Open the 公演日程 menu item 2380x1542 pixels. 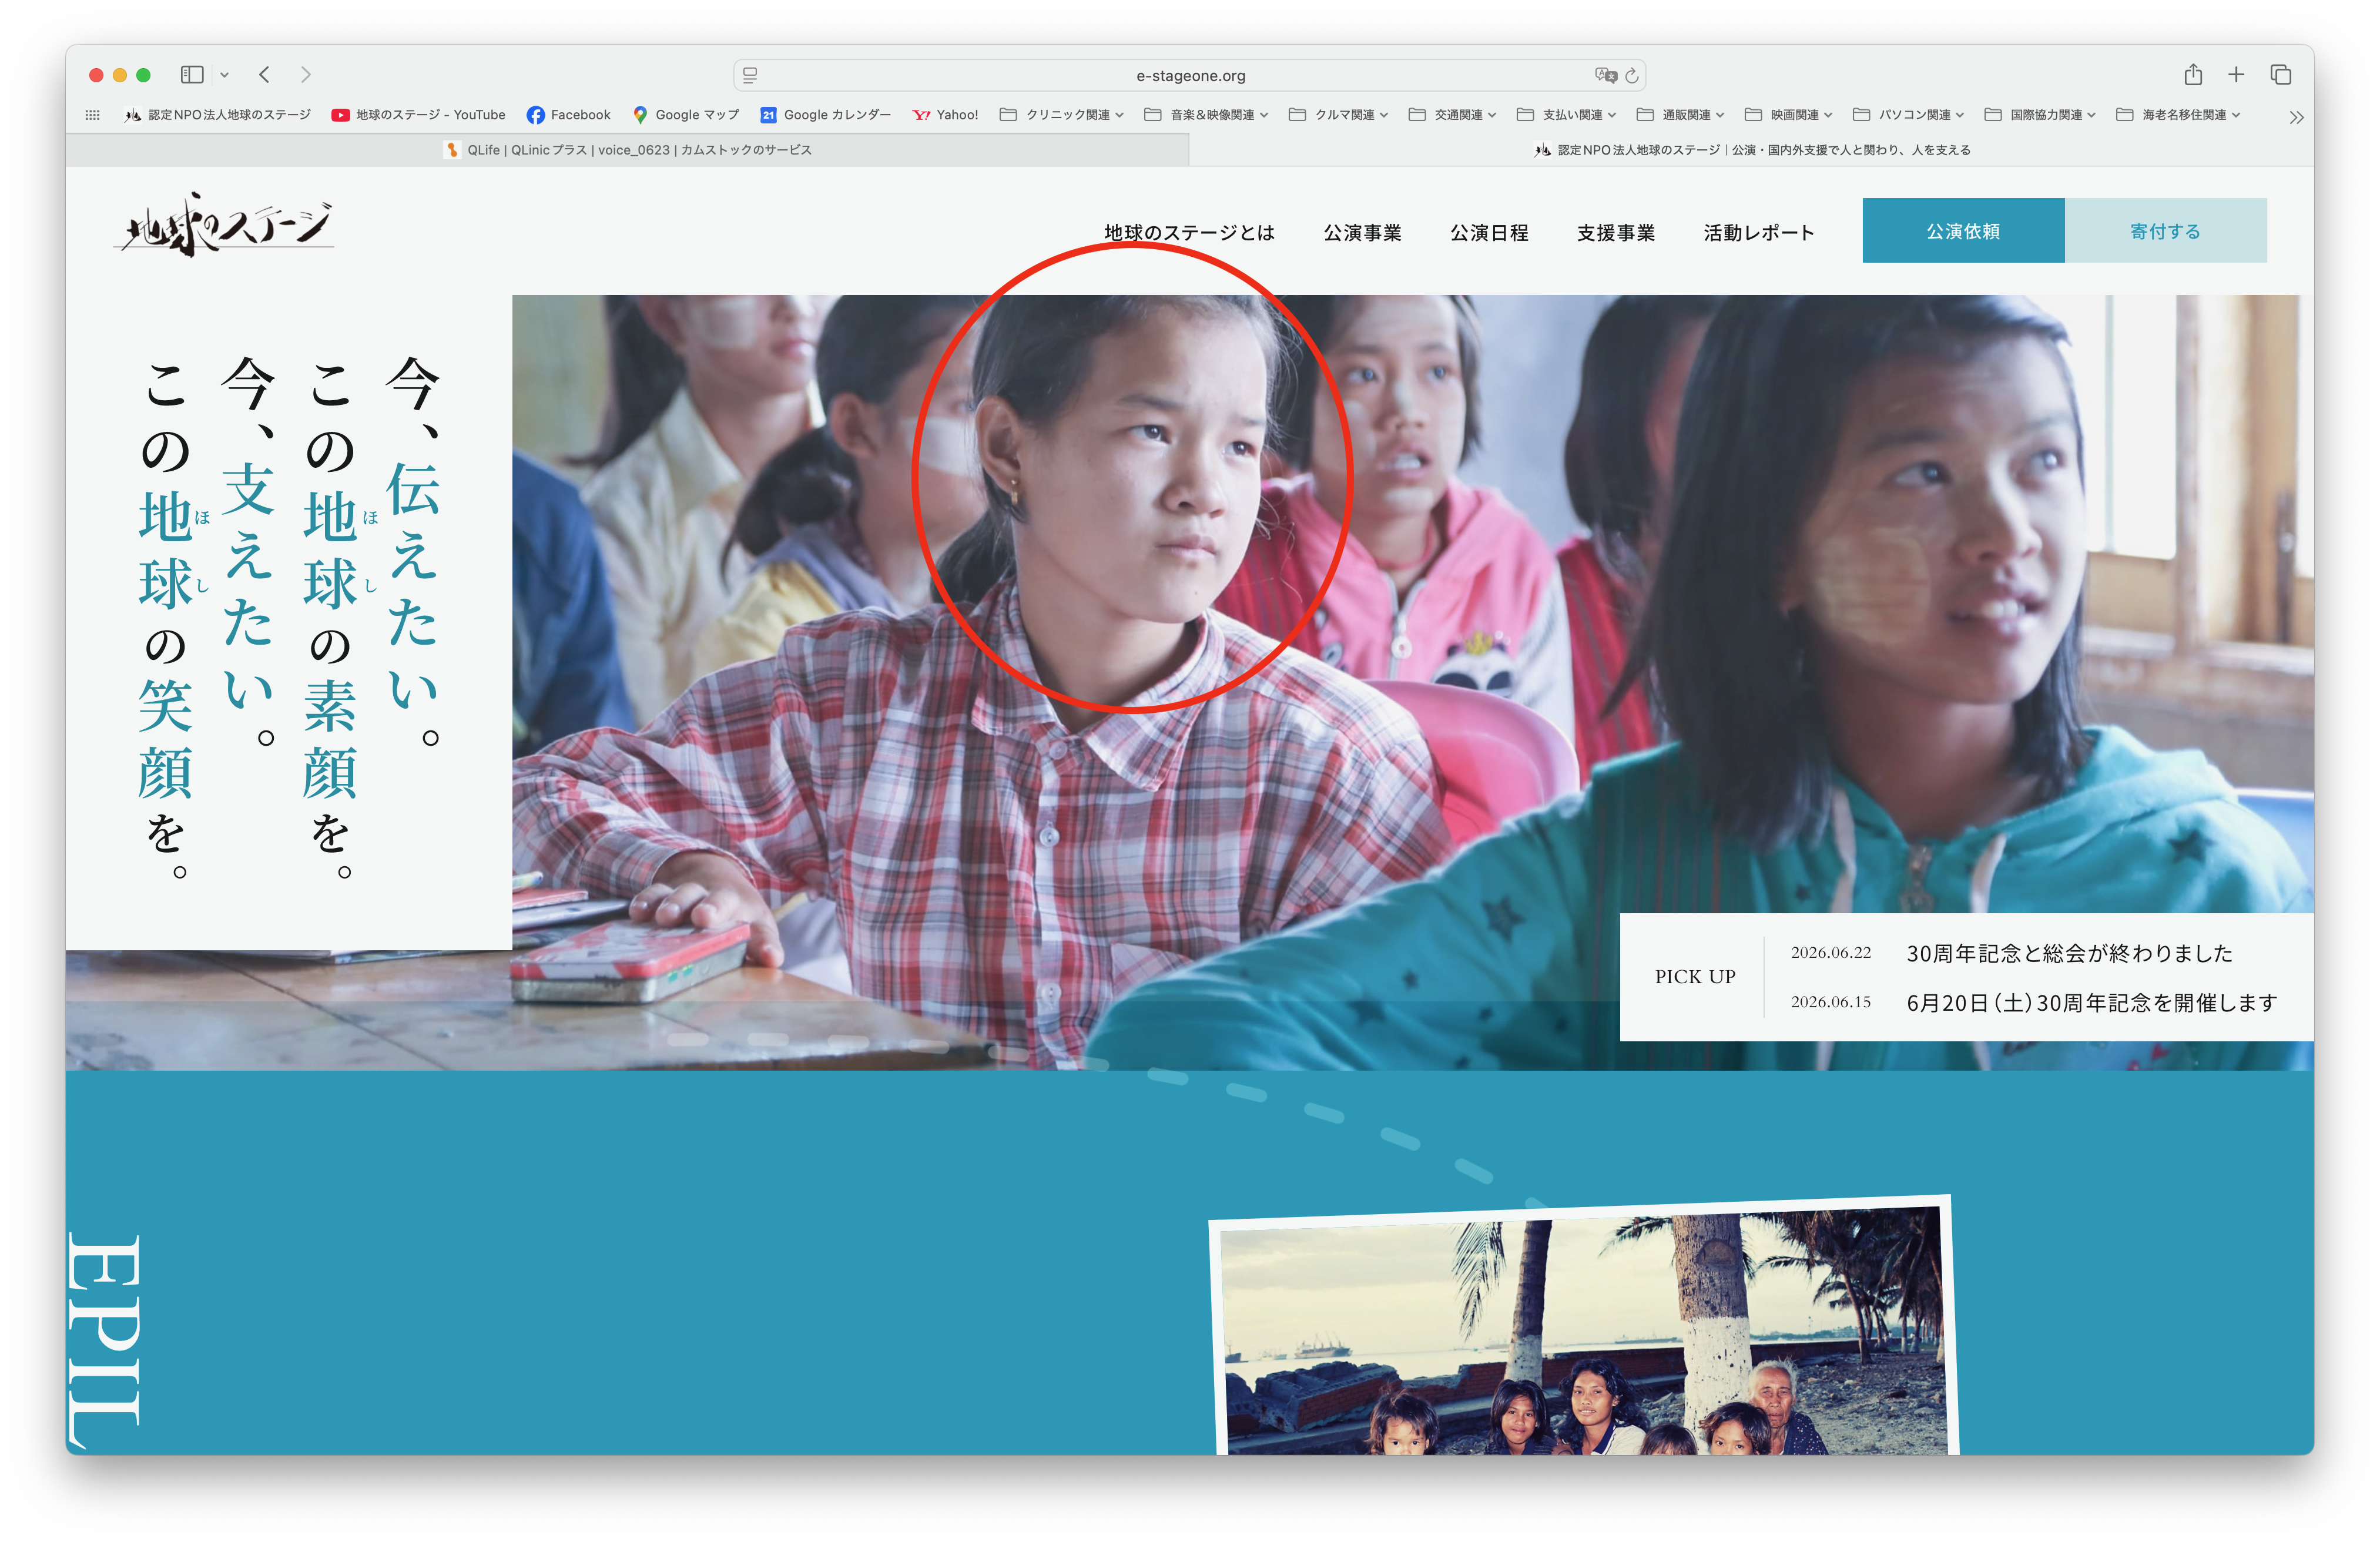click(1489, 233)
